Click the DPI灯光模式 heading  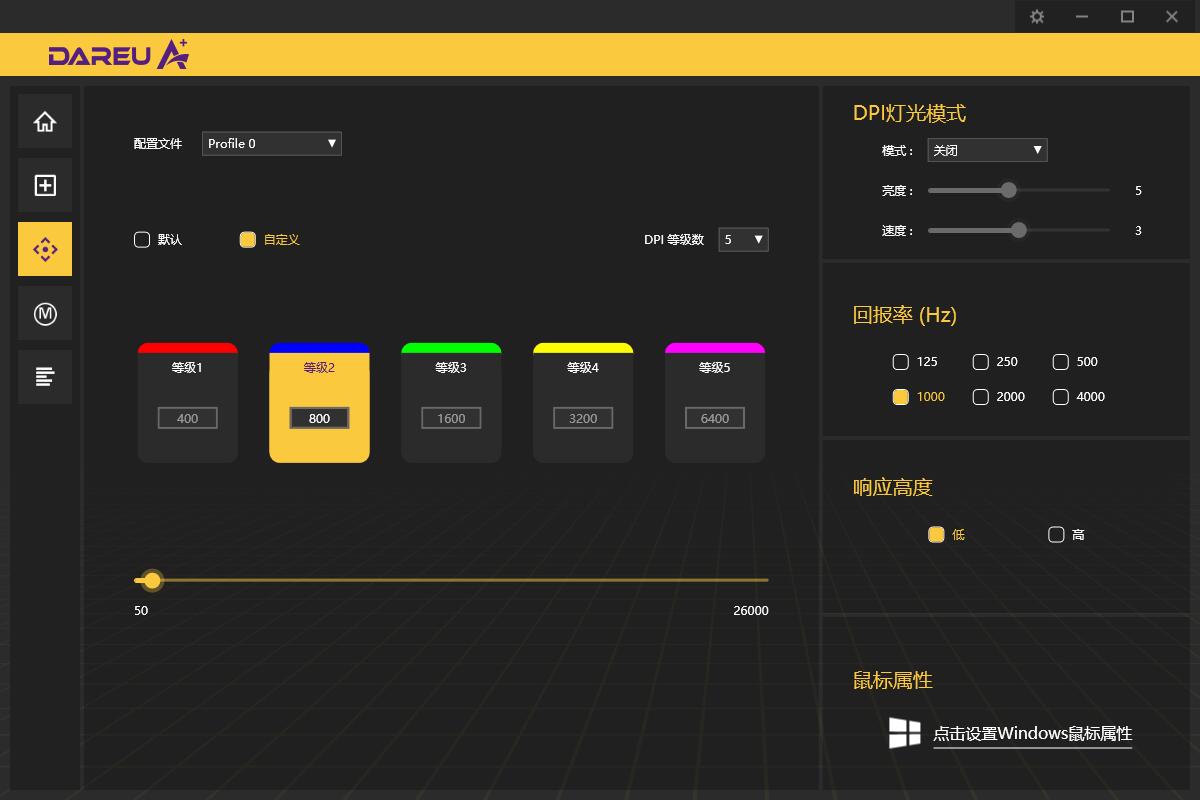click(x=909, y=113)
